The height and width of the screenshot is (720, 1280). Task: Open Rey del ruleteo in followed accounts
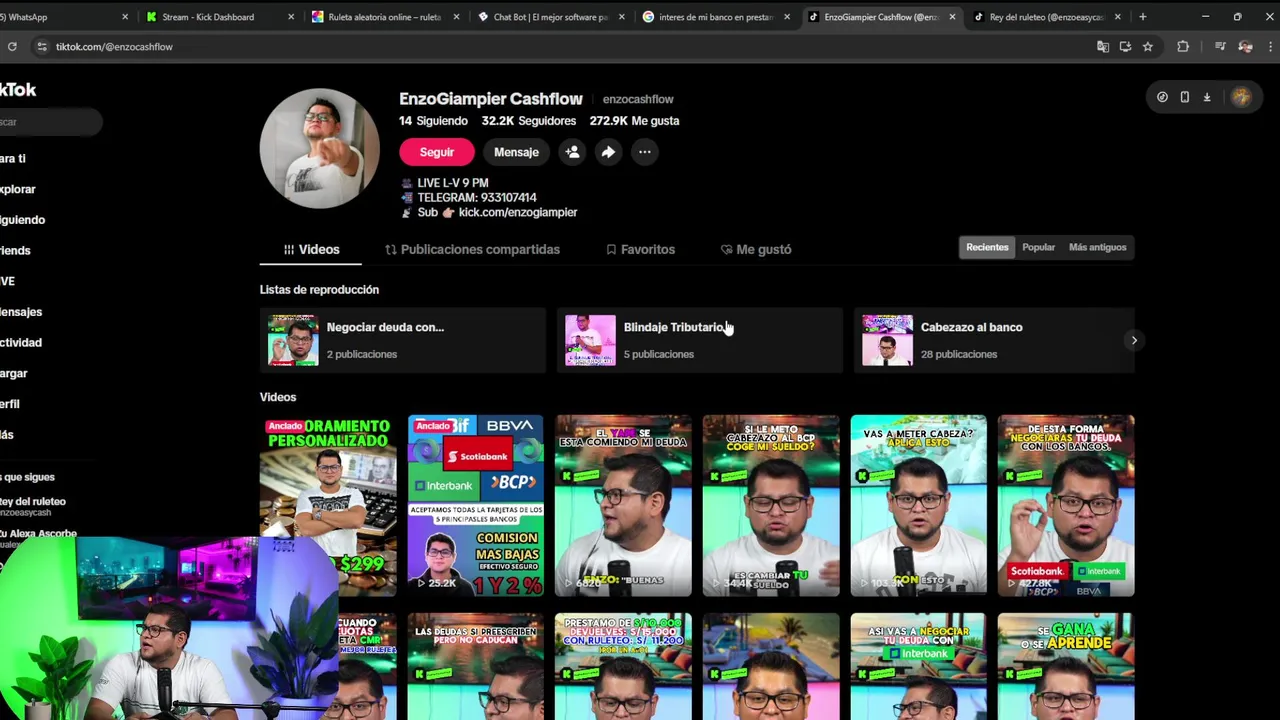click(33, 506)
